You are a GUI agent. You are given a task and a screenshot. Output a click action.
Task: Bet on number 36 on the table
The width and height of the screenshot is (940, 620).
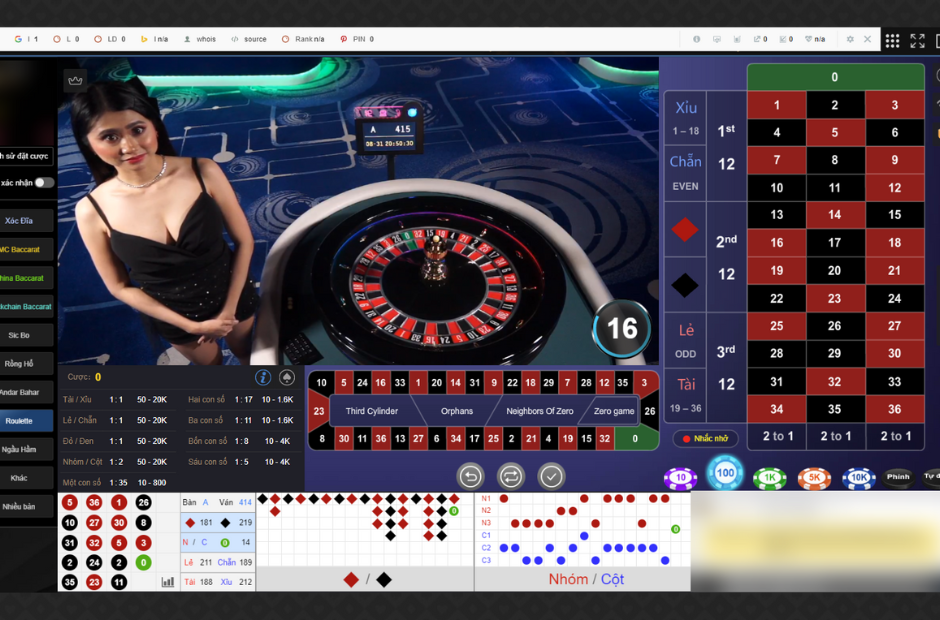click(x=894, y=409)
